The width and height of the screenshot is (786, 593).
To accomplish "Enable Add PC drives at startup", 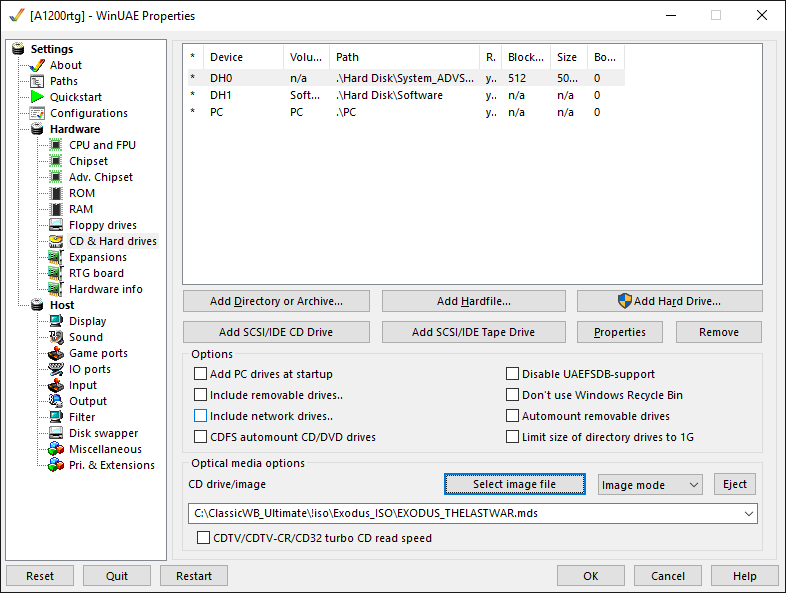I will click(x=201, y=374).
